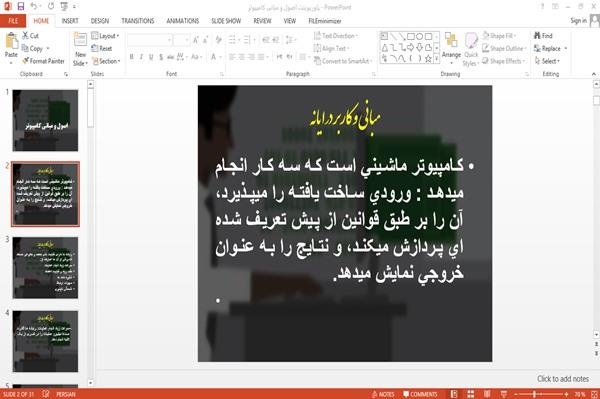The width and height of the screenshot is (600, 399).
Task: Open the Shape Outline dropdown
Action: pos(504,48)
